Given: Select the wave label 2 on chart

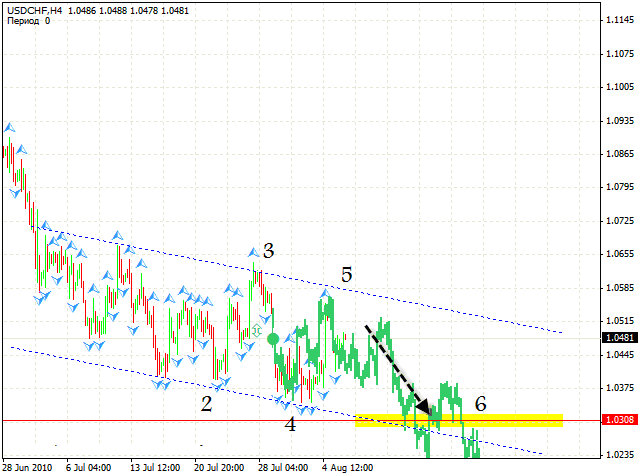Looking at the screenshot, I should tap(207, 404).
